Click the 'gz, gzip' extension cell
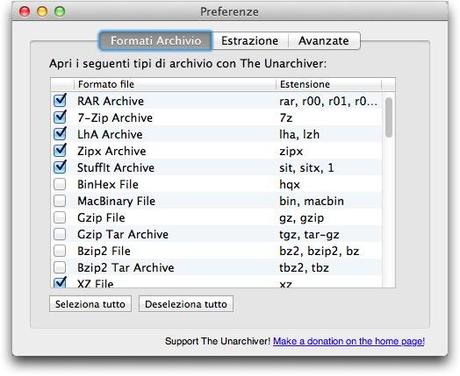 pyautogui.click(x=302, y=218)
